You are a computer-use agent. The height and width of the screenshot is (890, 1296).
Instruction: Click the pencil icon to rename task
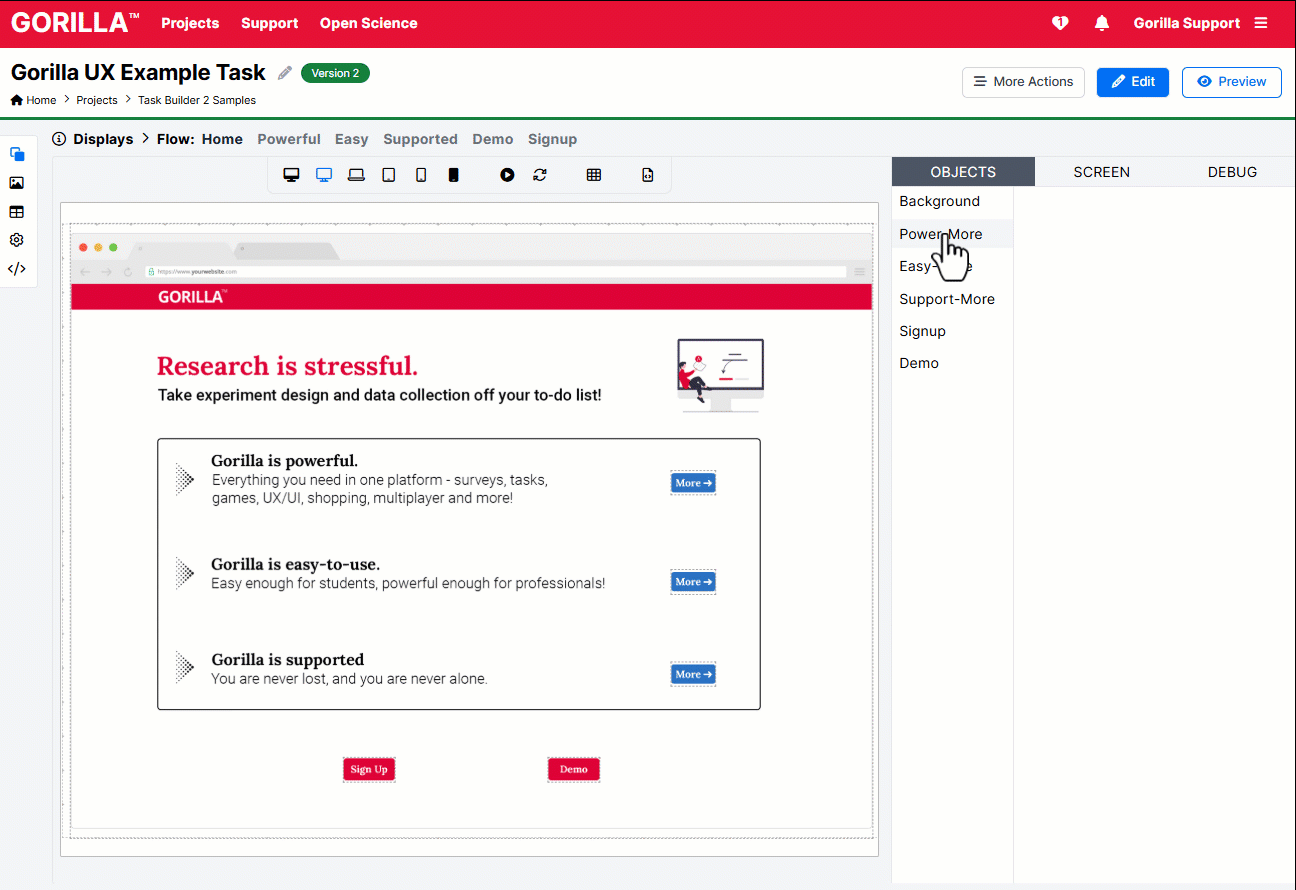(285, 73)
